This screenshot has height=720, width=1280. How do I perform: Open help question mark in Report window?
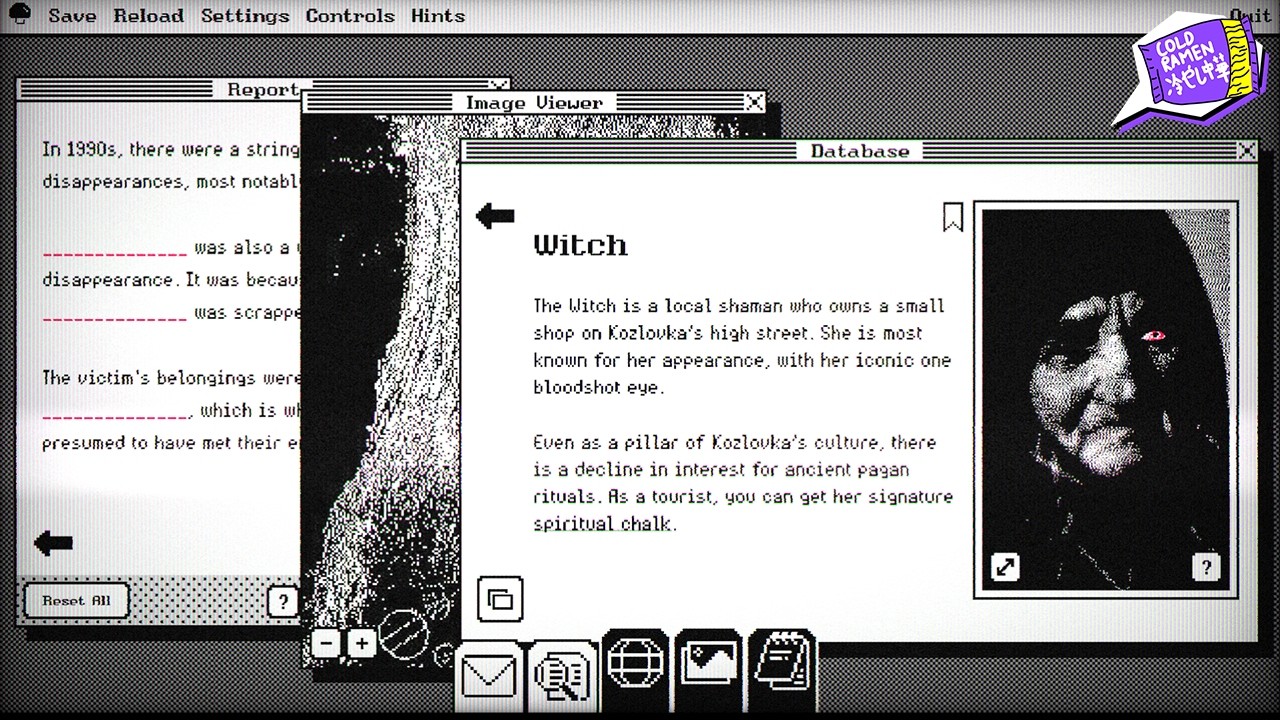283,601
